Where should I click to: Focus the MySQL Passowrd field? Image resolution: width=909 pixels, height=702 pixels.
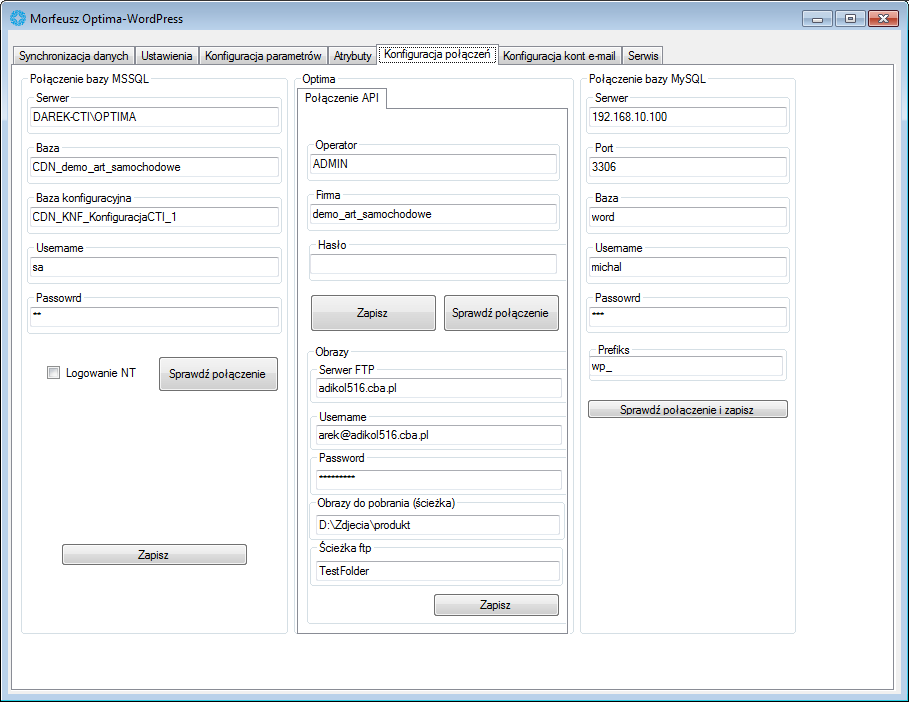coord(688,317)
